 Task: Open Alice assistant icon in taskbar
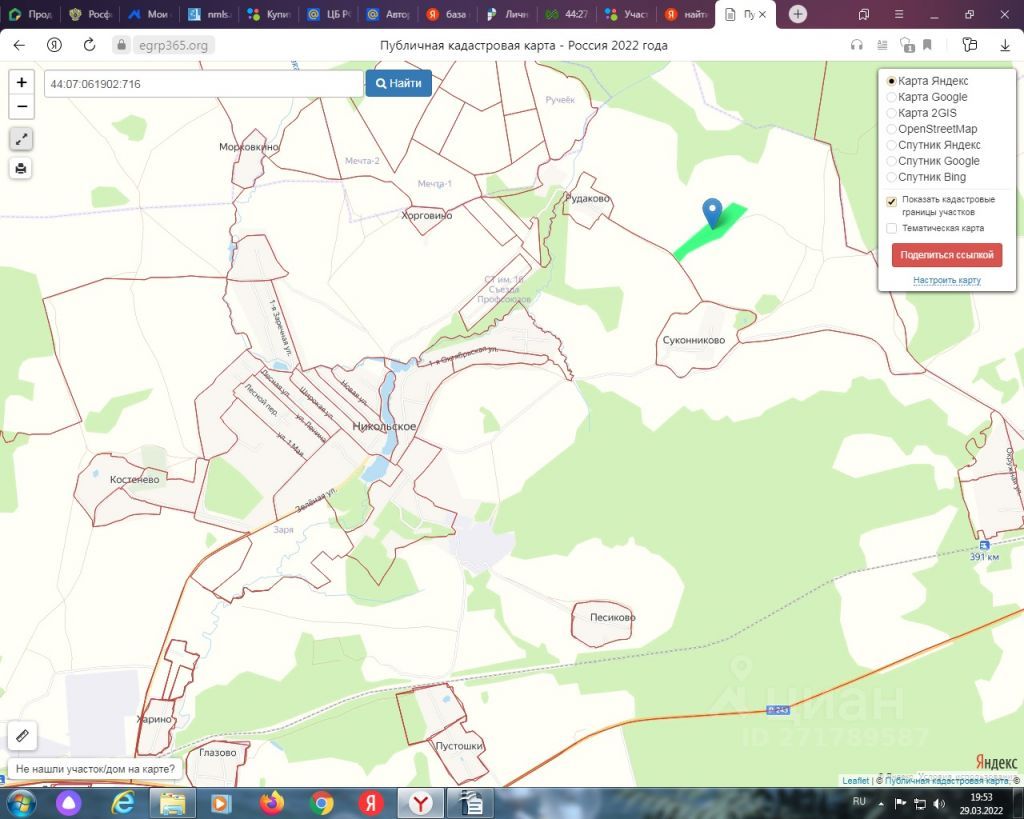(70, 803)
